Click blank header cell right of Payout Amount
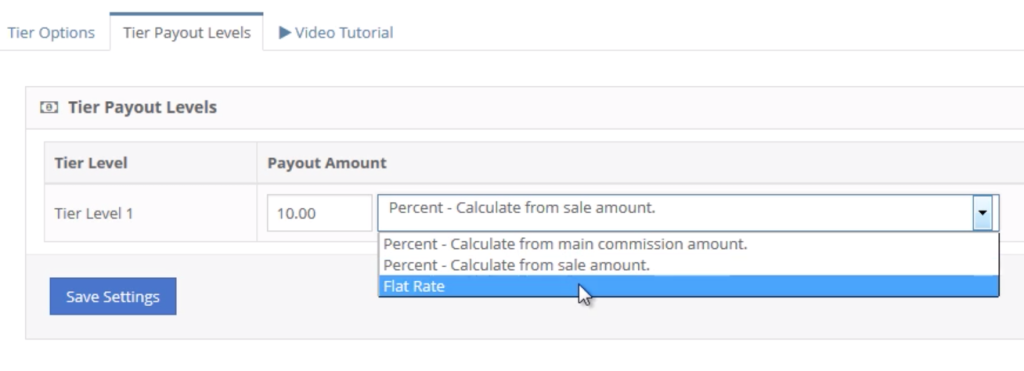 pyautogui.click(x=705, y=163)
